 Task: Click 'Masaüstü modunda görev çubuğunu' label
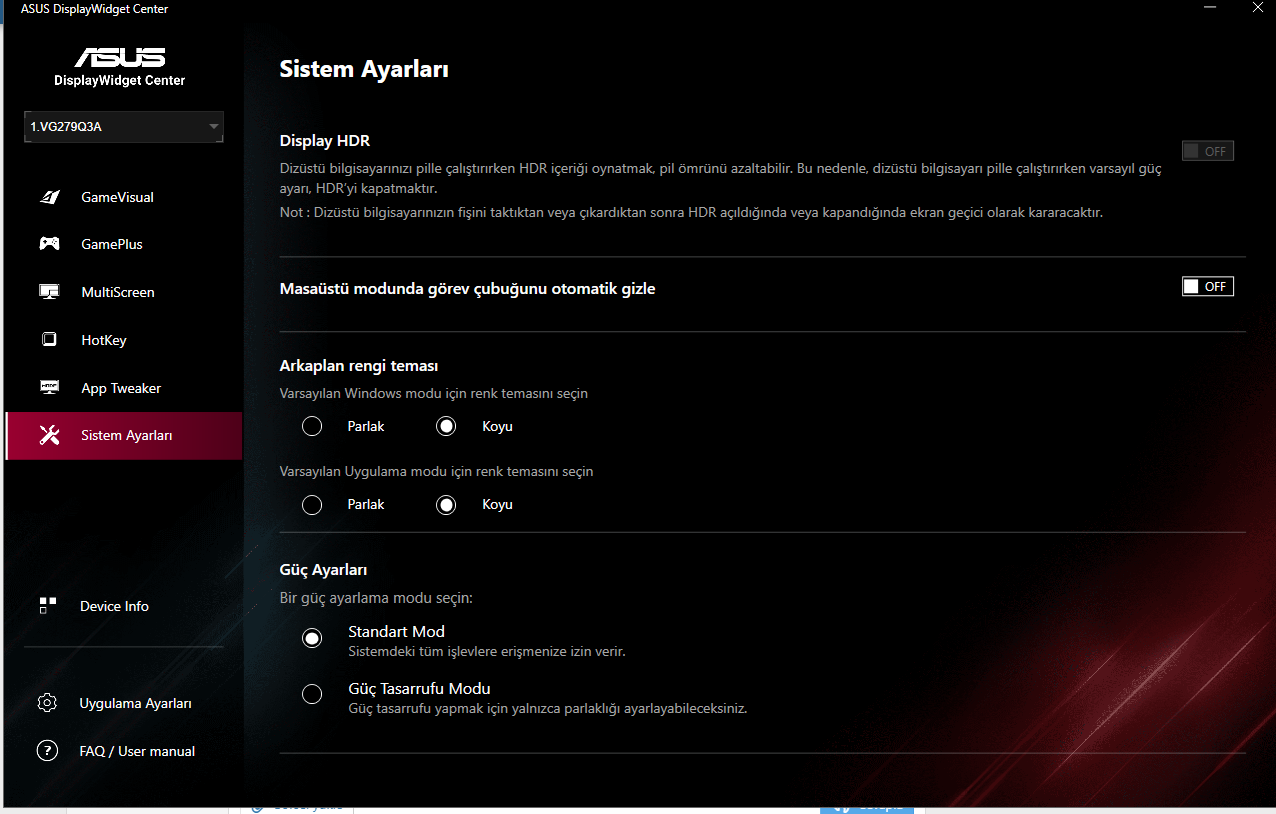pyautogui.click(x=467, y=289)
